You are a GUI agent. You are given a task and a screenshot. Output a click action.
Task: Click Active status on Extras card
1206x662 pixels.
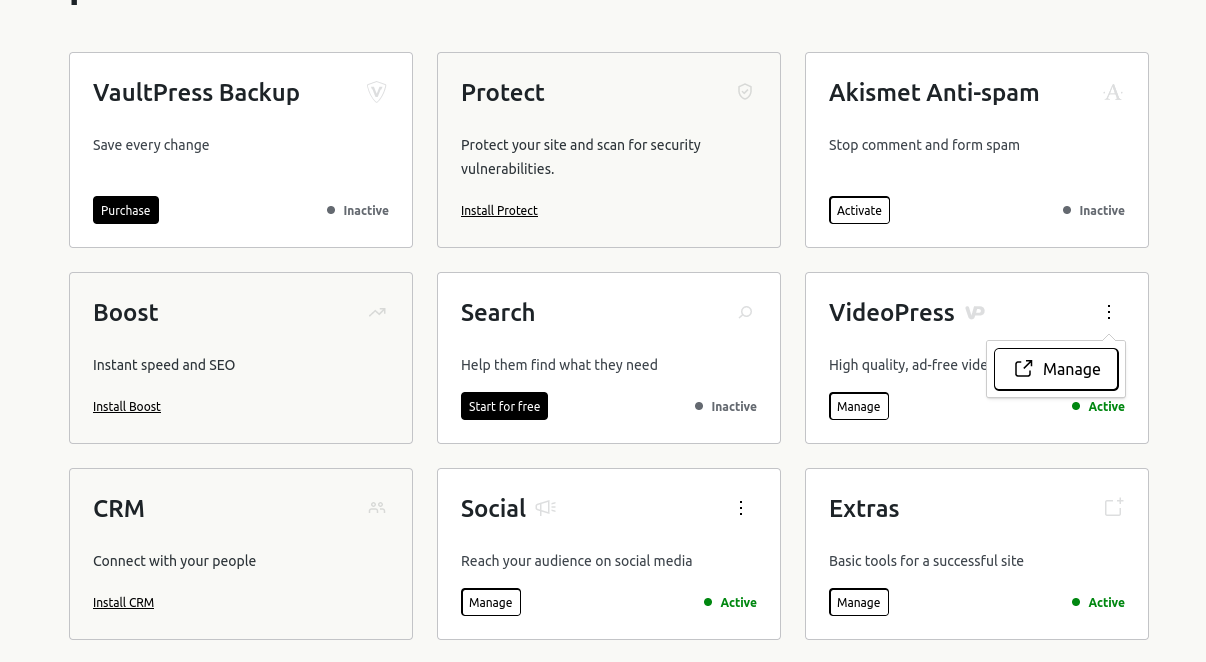[x=1098, y=602]
